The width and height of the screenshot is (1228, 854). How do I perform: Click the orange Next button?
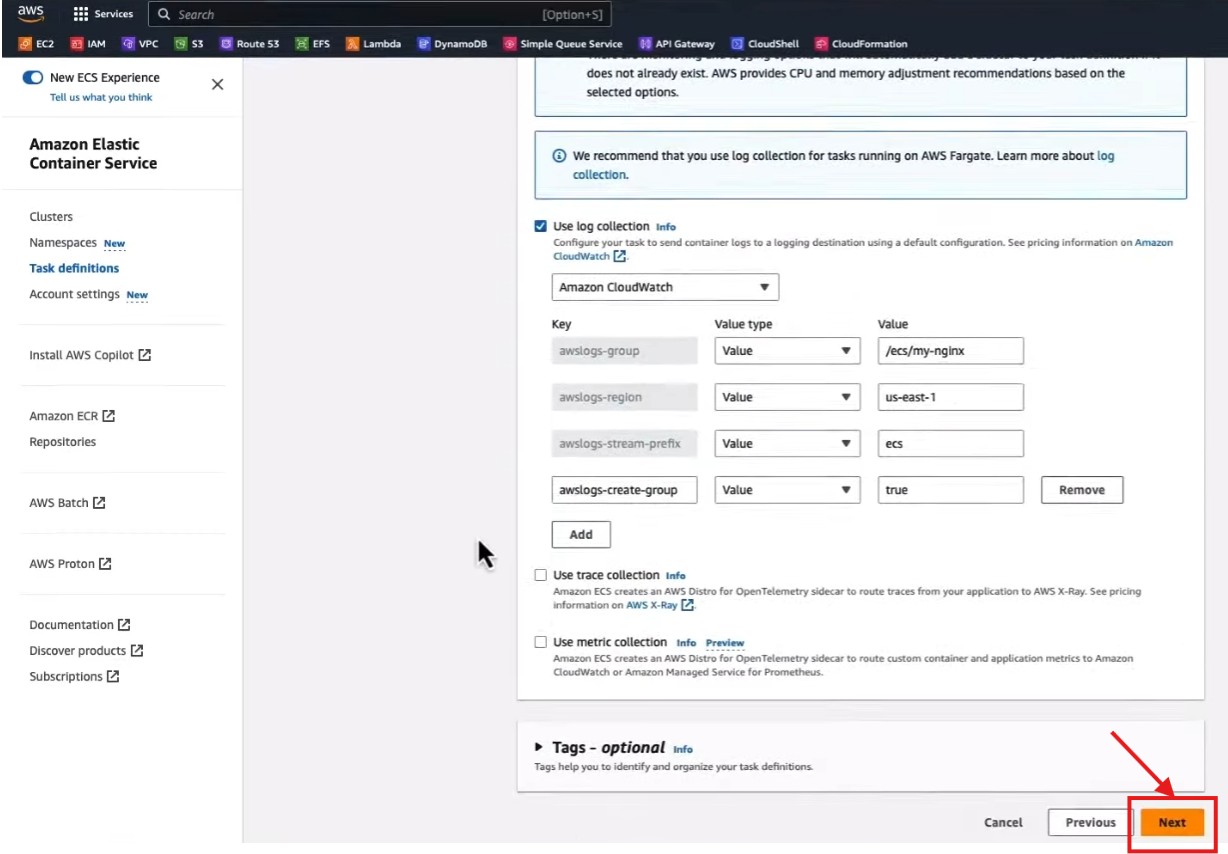(1171, 822)
